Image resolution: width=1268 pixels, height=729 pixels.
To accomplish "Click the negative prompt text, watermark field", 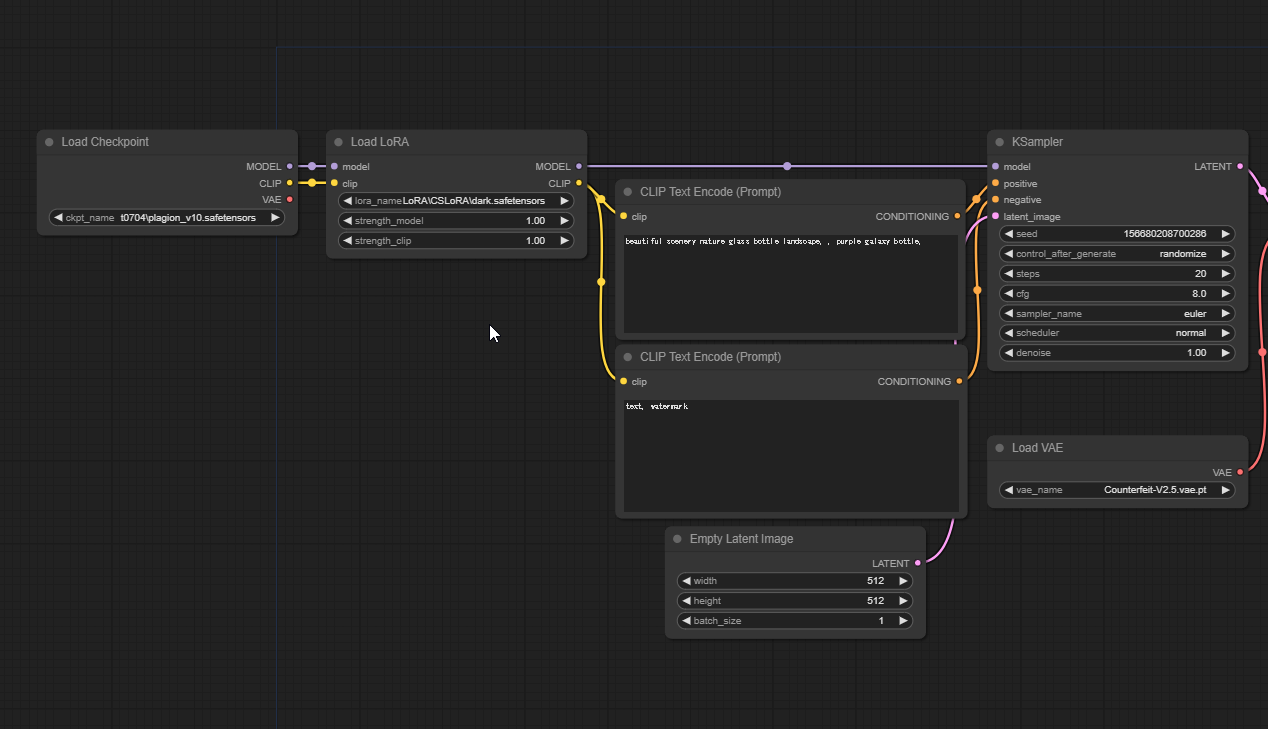I will click(x=790, y=455).
